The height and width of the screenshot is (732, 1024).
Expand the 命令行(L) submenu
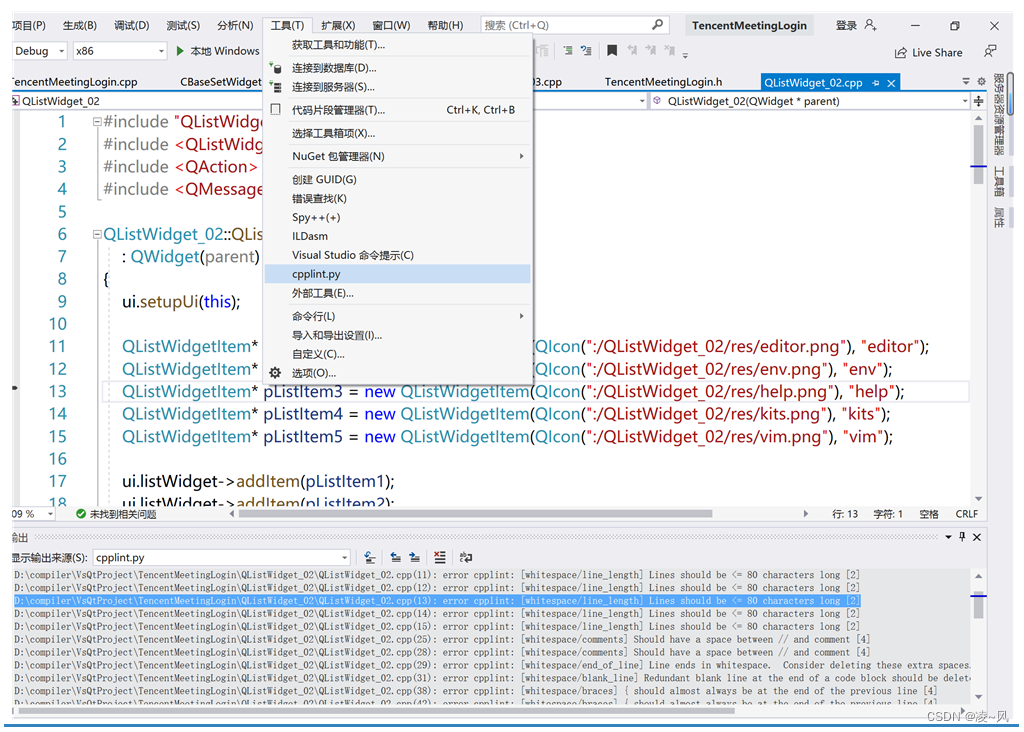(398, 316)
